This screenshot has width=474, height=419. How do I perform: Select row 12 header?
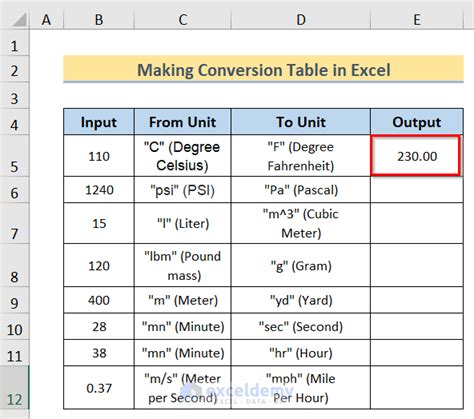(14, 388)
